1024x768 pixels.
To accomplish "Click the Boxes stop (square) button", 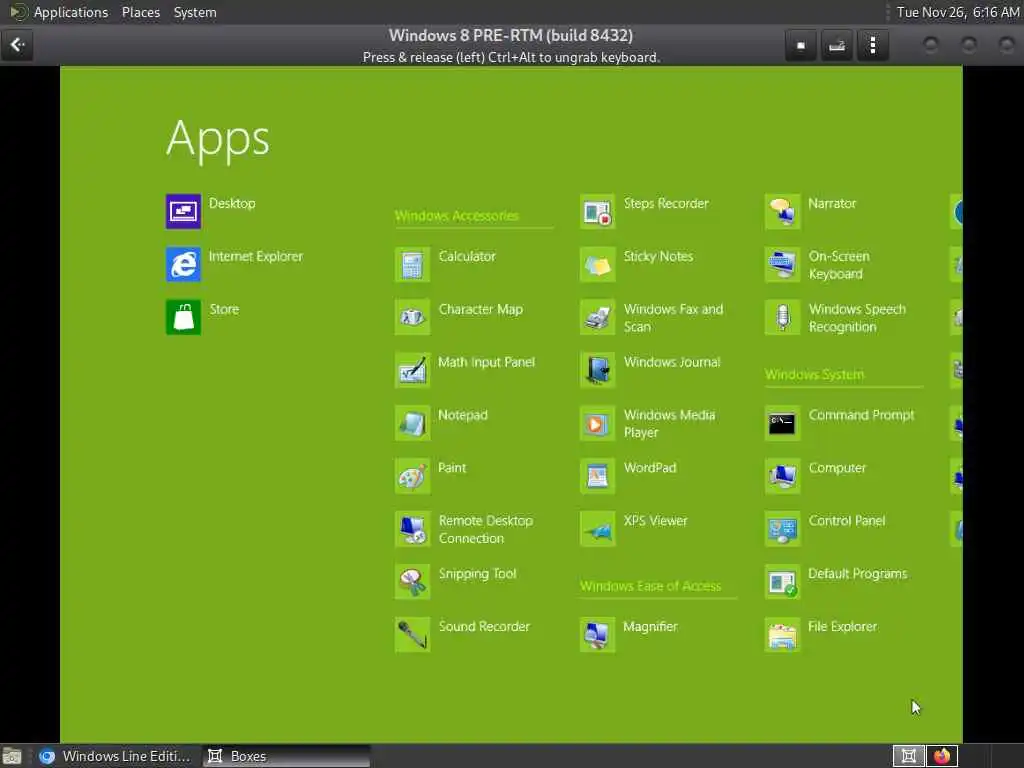I will pos(801,45).
